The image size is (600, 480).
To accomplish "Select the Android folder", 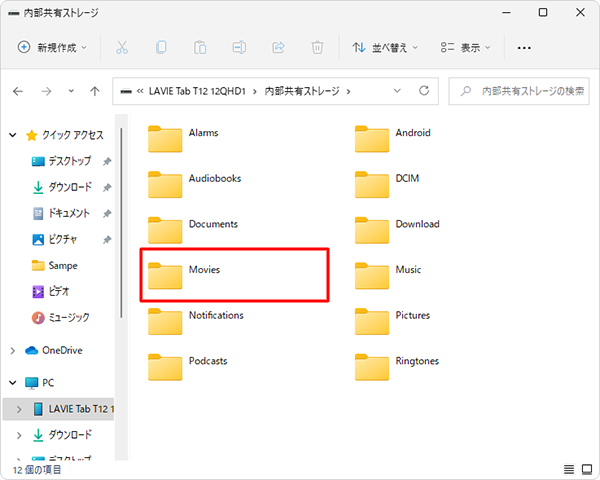I will click(x=393, y=139).
